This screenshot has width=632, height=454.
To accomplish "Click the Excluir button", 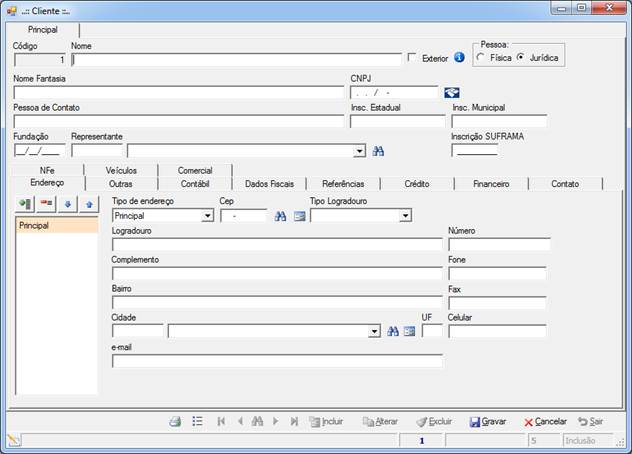I will (434, 422).
